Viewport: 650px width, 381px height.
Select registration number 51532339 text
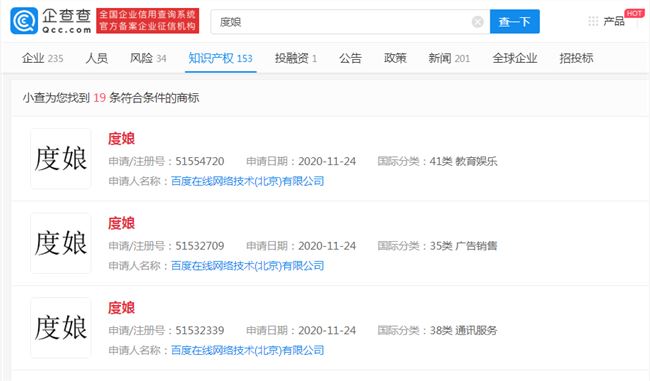pyautogui.click(x=200, y=330)
